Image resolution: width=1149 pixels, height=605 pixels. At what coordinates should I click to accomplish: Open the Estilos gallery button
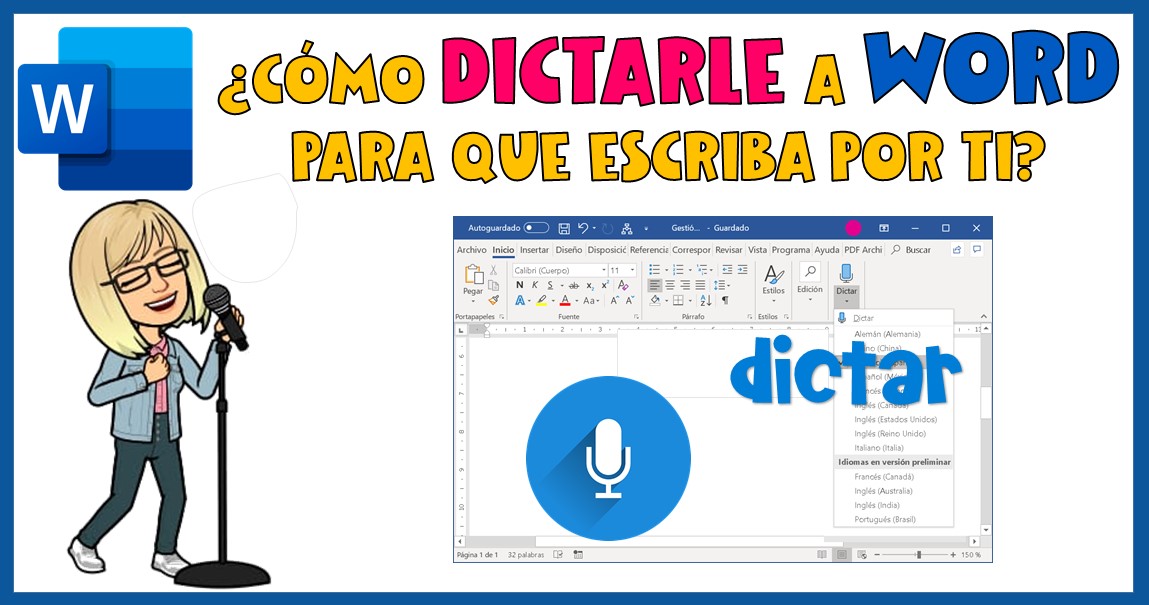pyautogui.click(x=773, y=282)
